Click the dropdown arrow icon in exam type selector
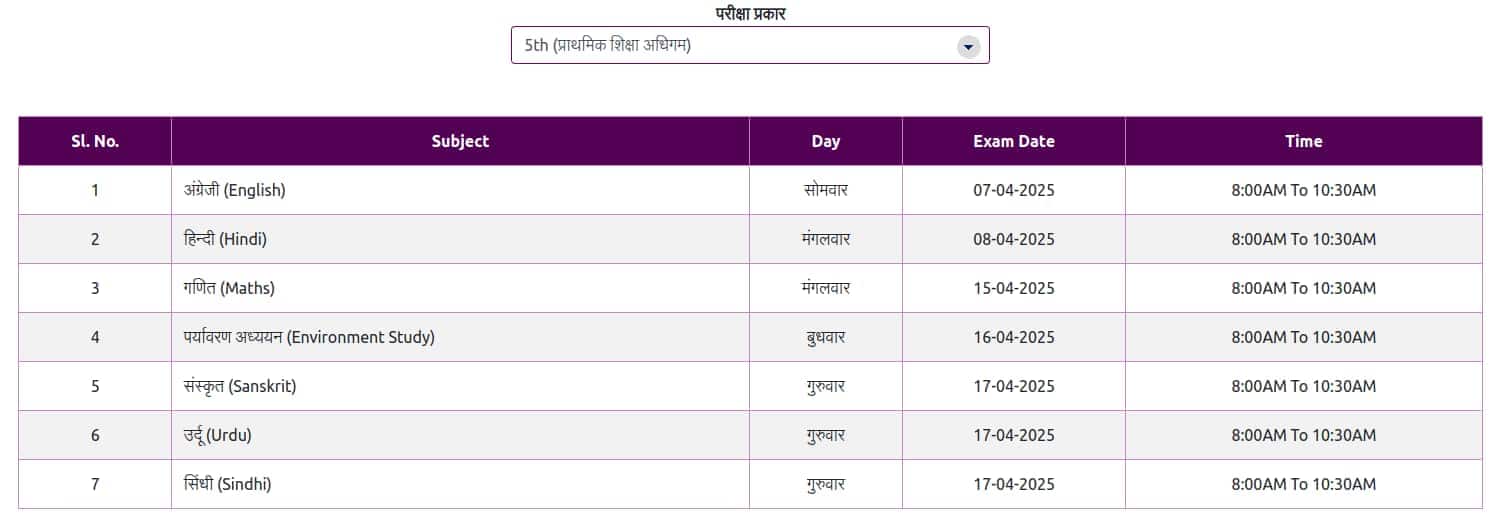Image resolution: width=1504 pixels, height=519 pixels. 967,46
